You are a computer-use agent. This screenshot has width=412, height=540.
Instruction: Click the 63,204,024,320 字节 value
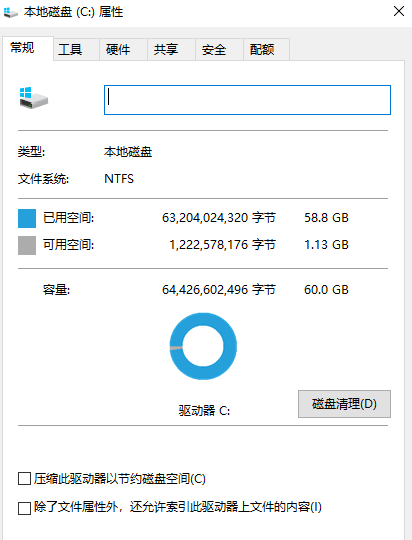coord(219,218)
